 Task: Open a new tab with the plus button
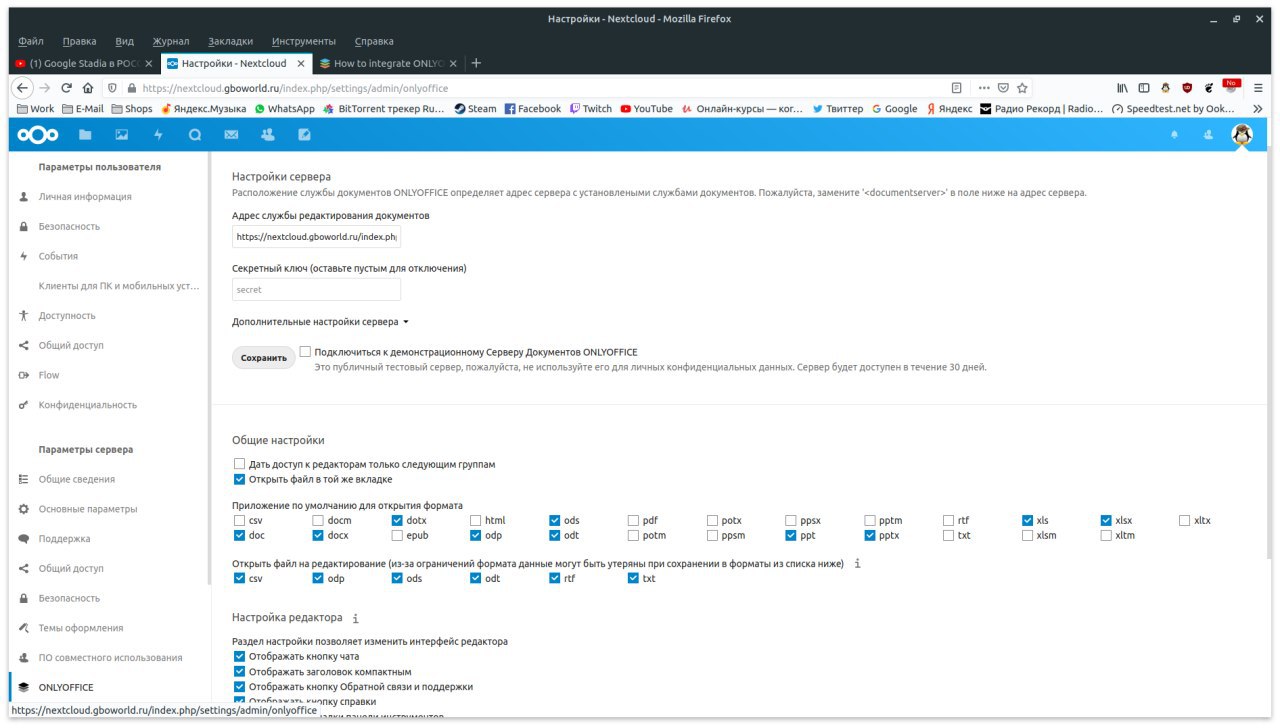point(476,63)
